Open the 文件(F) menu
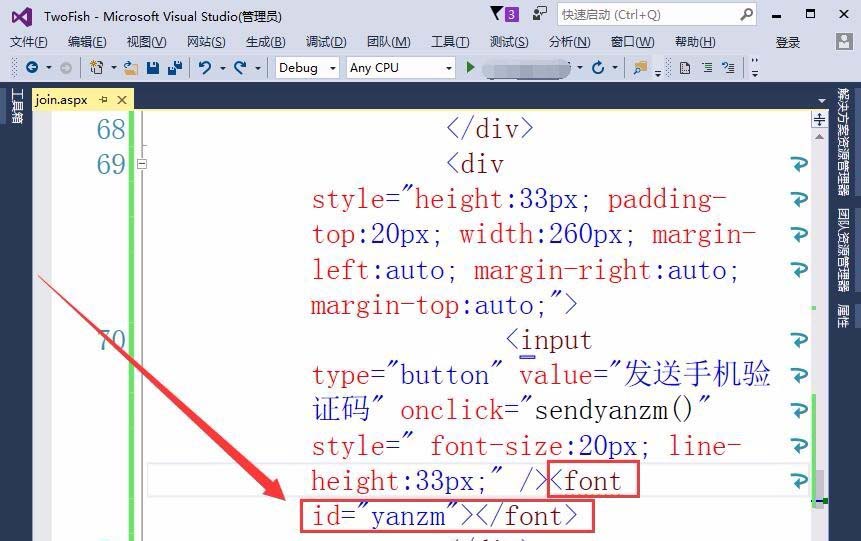Viewport: 861px width, 541px height. click(29, 42)
